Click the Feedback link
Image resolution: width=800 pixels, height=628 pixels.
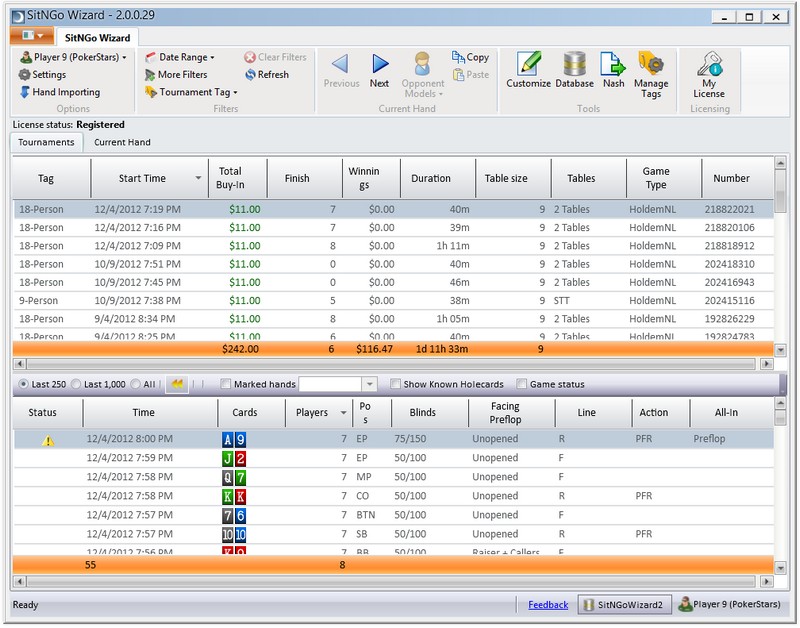pyautogui.click(x=548, y=605)
